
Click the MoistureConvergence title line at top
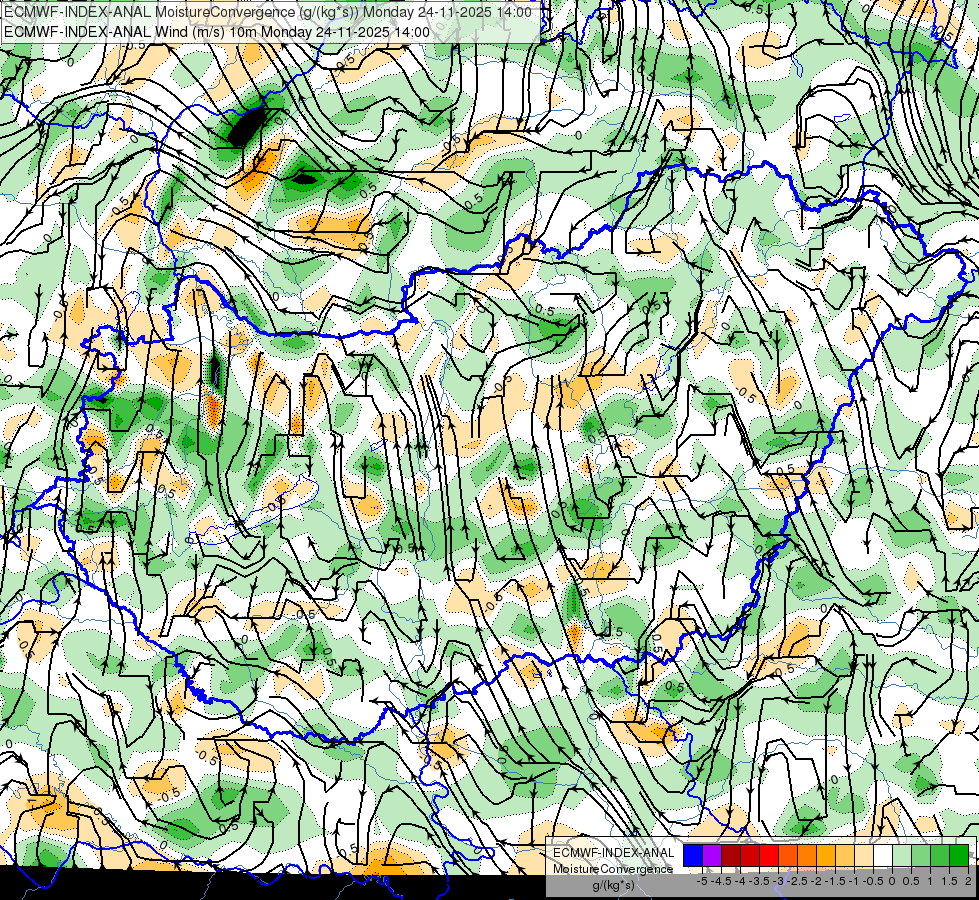[x=268, y=12]
